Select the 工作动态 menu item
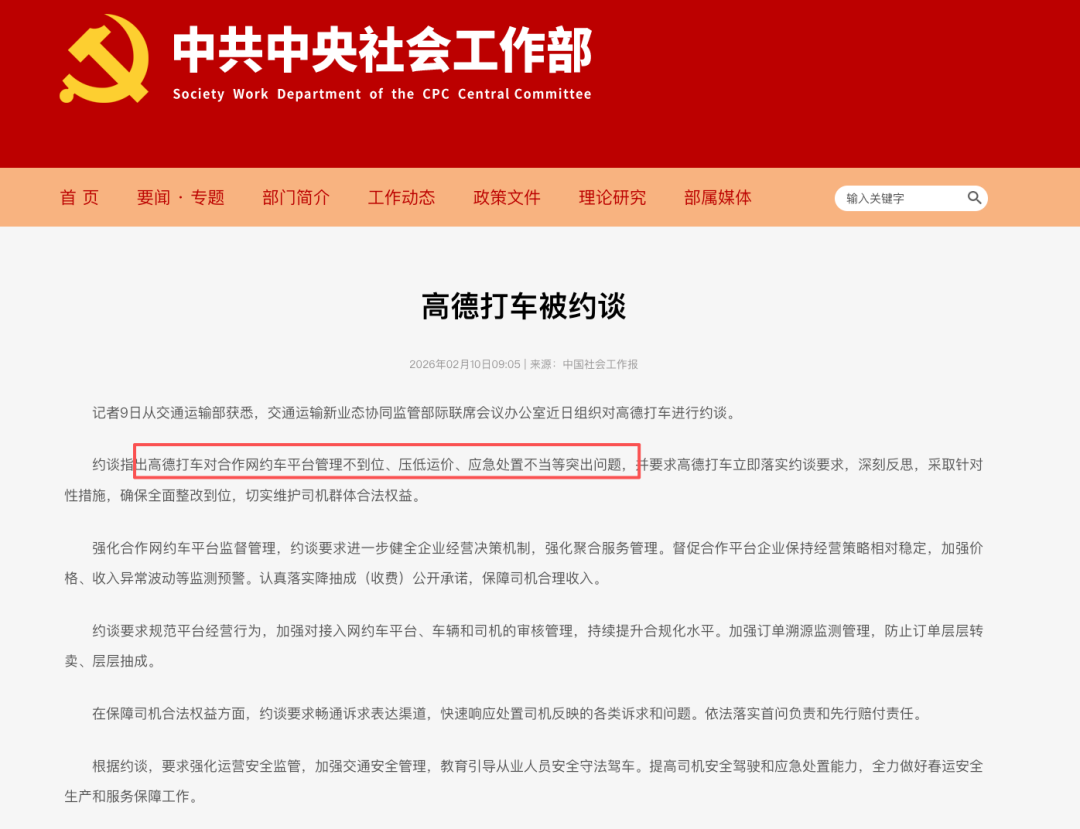 pyautogui.click(x=402, y=198)
